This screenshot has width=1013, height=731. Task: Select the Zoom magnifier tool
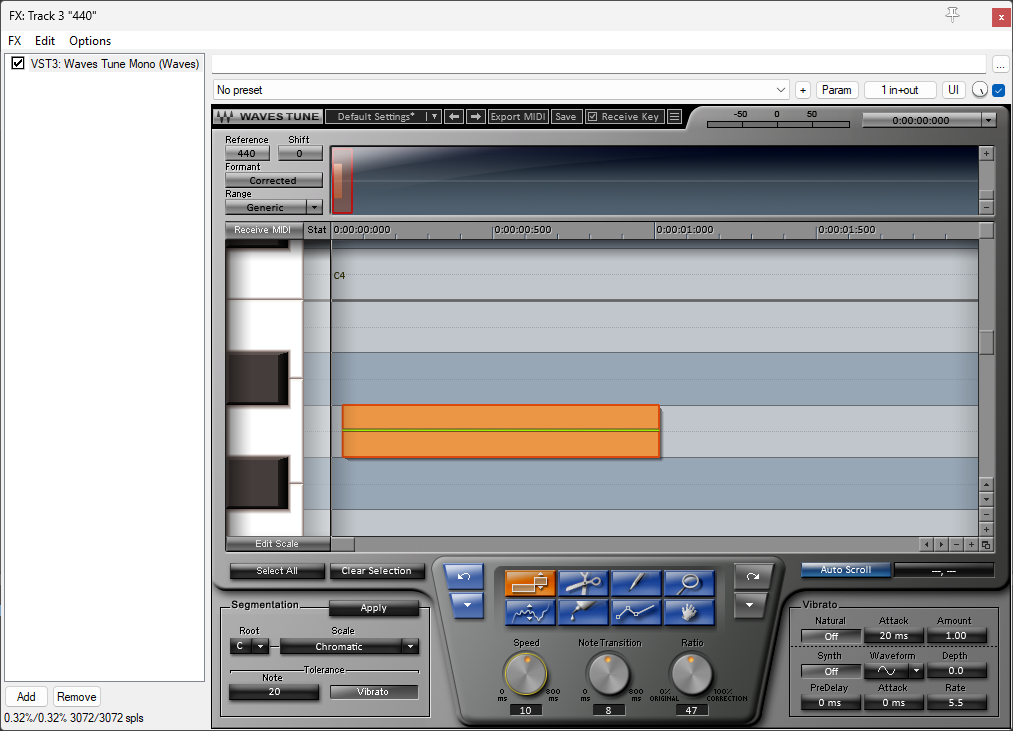[689, 583]
